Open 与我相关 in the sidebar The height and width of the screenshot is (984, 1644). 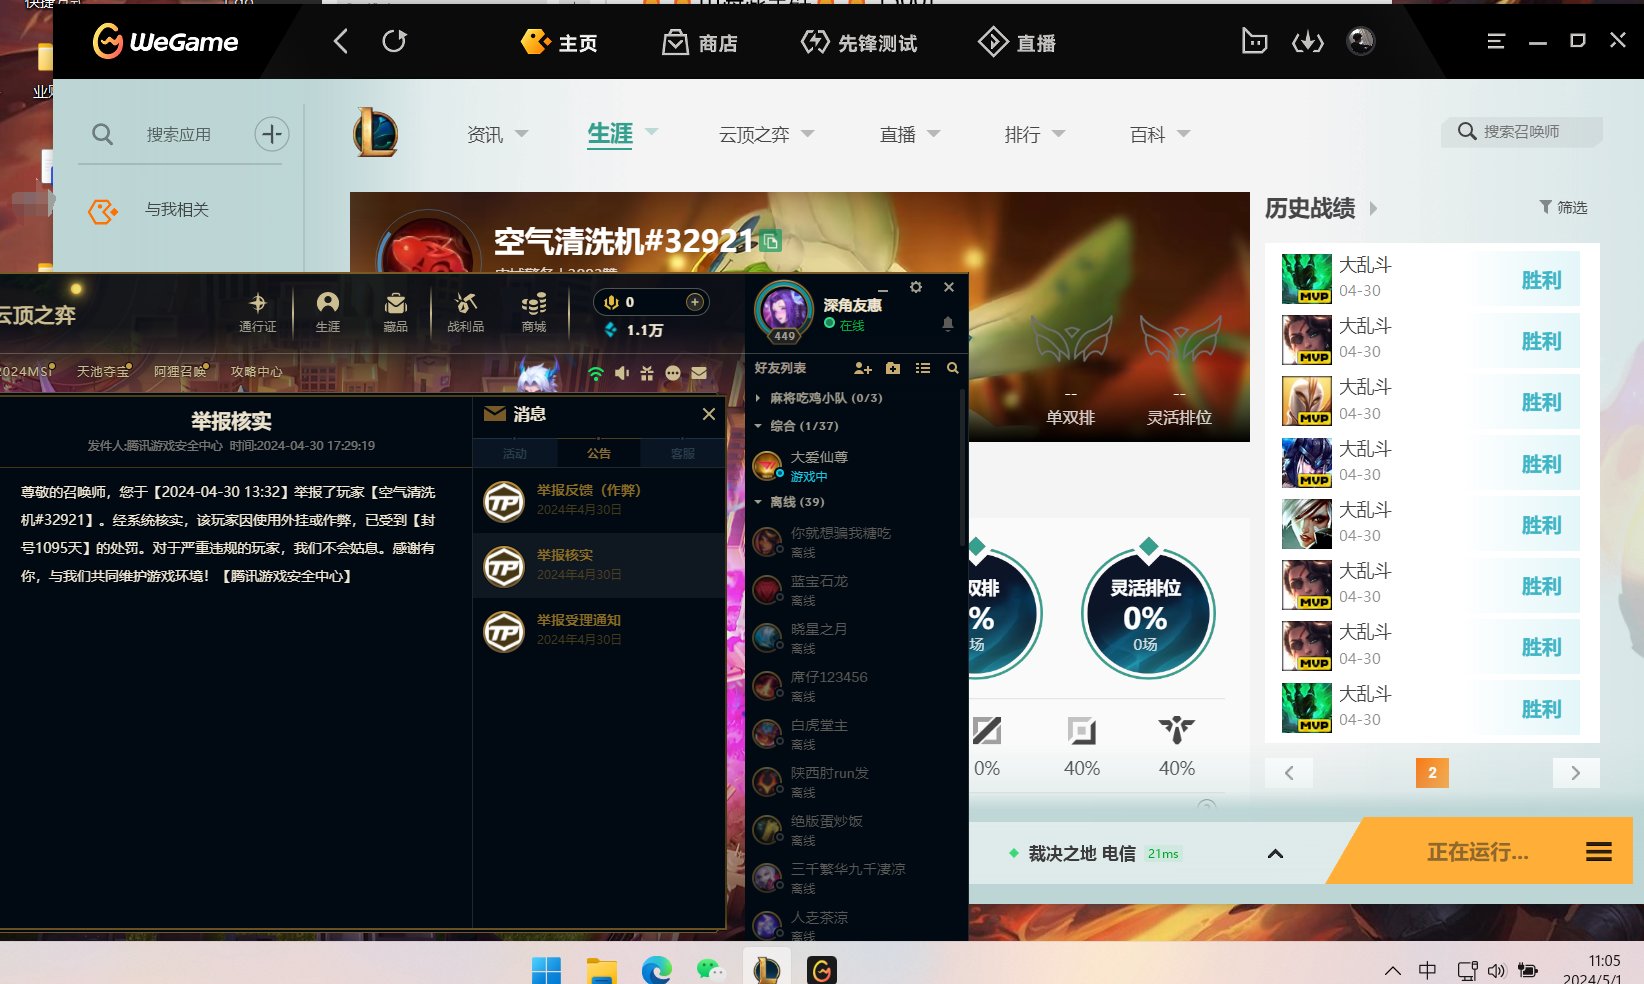149,209
